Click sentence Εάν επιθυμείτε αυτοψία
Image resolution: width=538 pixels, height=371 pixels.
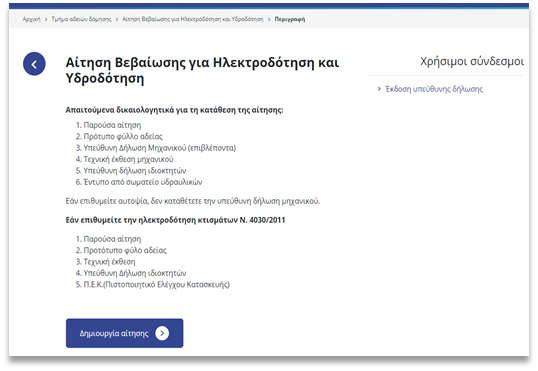(192, 201)
